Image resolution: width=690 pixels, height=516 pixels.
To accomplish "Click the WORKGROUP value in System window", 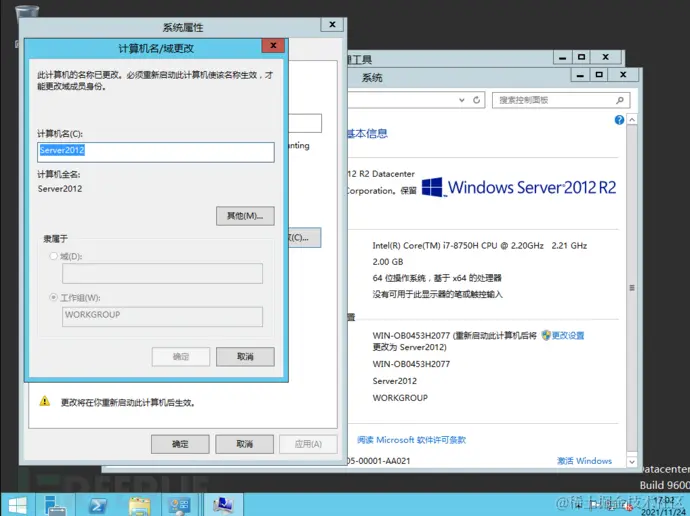I will pyautogui.click(x=400, y=398).
